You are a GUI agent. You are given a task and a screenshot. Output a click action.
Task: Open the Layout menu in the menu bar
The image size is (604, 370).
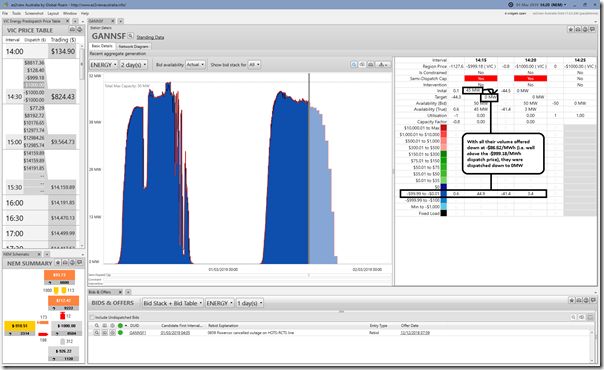[x=53, y=13]
